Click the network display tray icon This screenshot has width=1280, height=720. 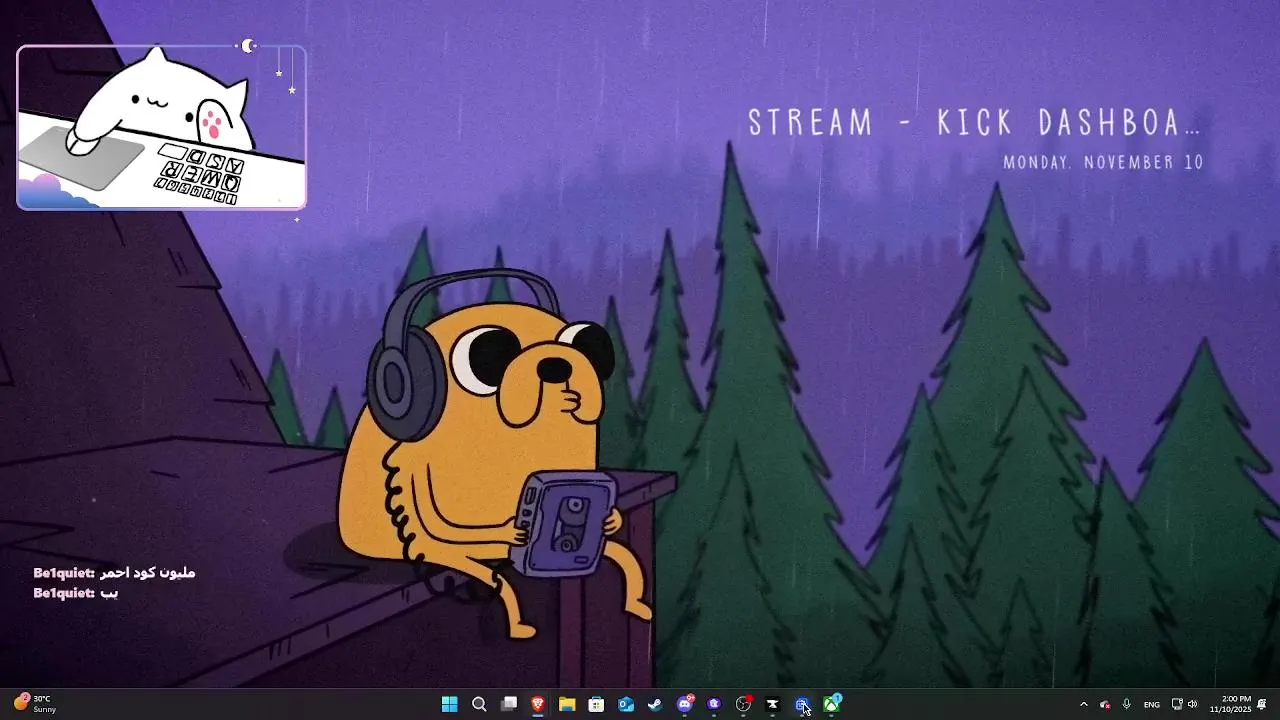point(1177,704)
